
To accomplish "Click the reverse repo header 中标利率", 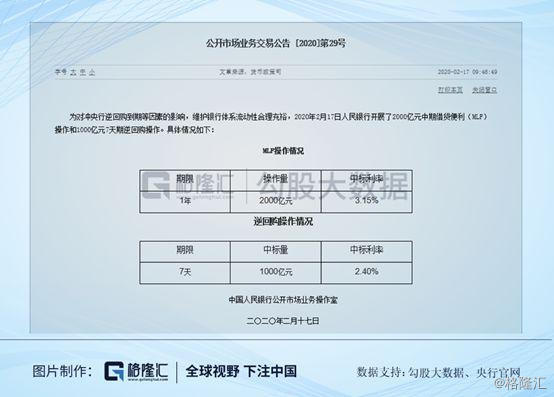I will (367, 250).
